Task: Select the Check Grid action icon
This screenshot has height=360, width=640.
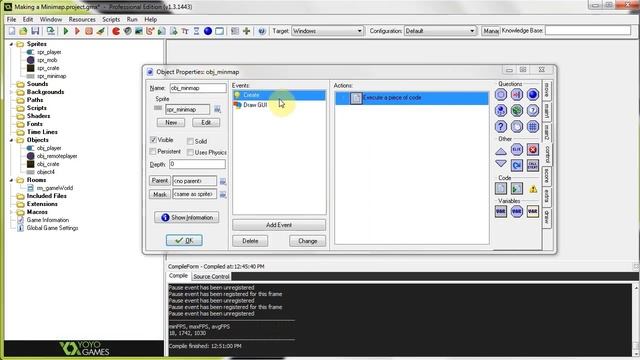Action: tap(533, 127)
